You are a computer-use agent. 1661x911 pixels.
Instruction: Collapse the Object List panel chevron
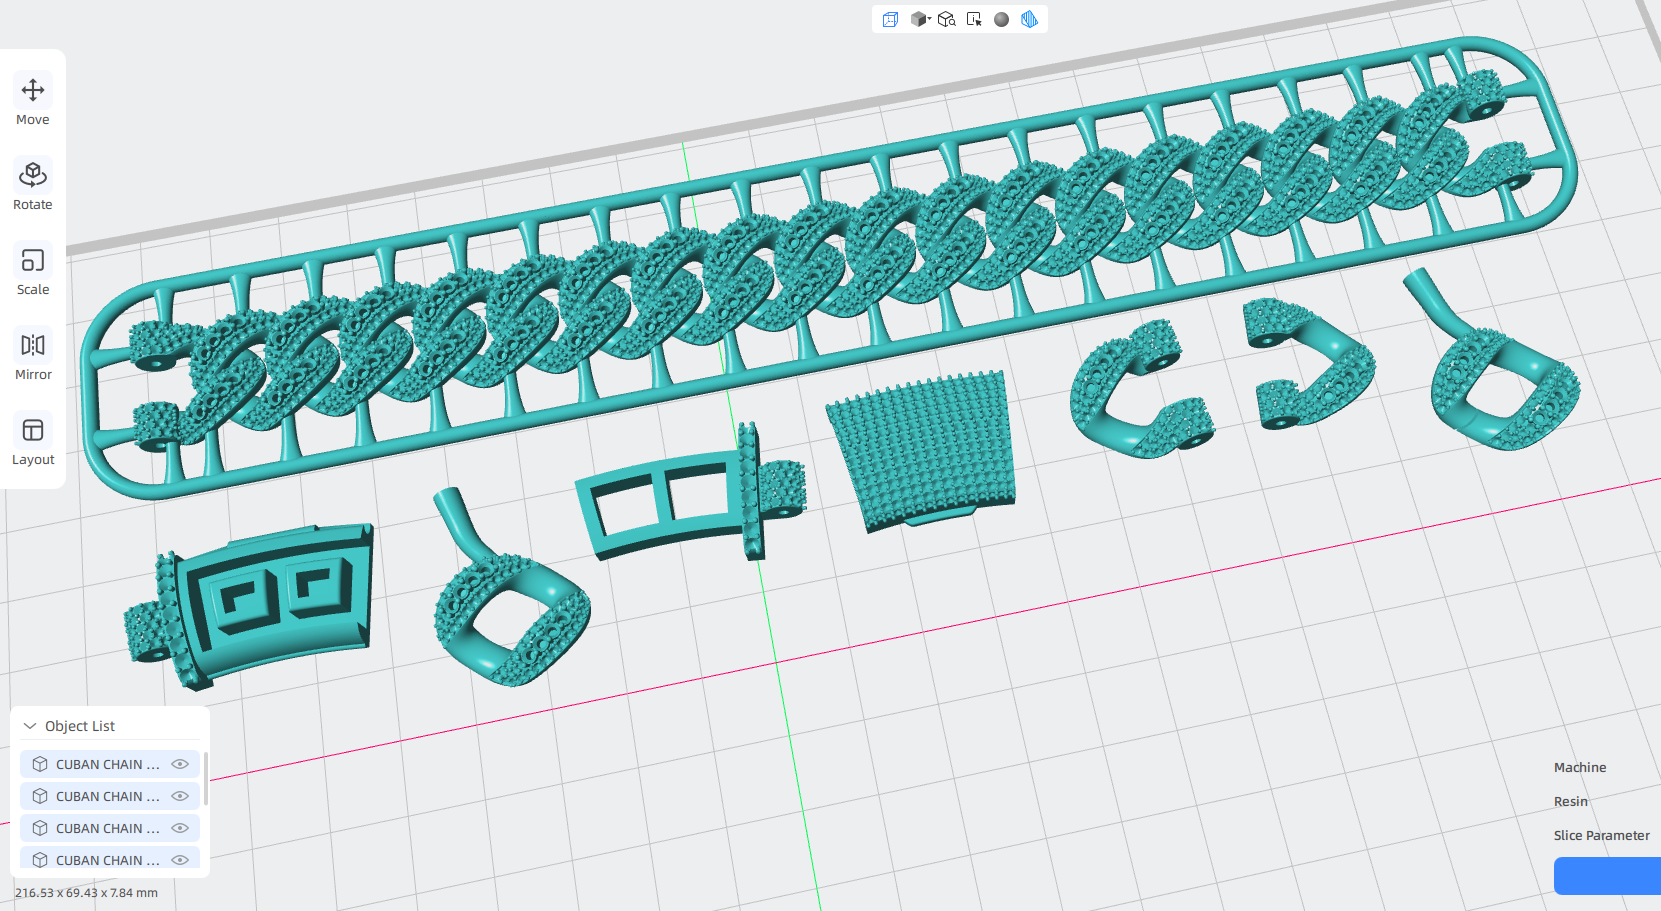tap(30, 726)
